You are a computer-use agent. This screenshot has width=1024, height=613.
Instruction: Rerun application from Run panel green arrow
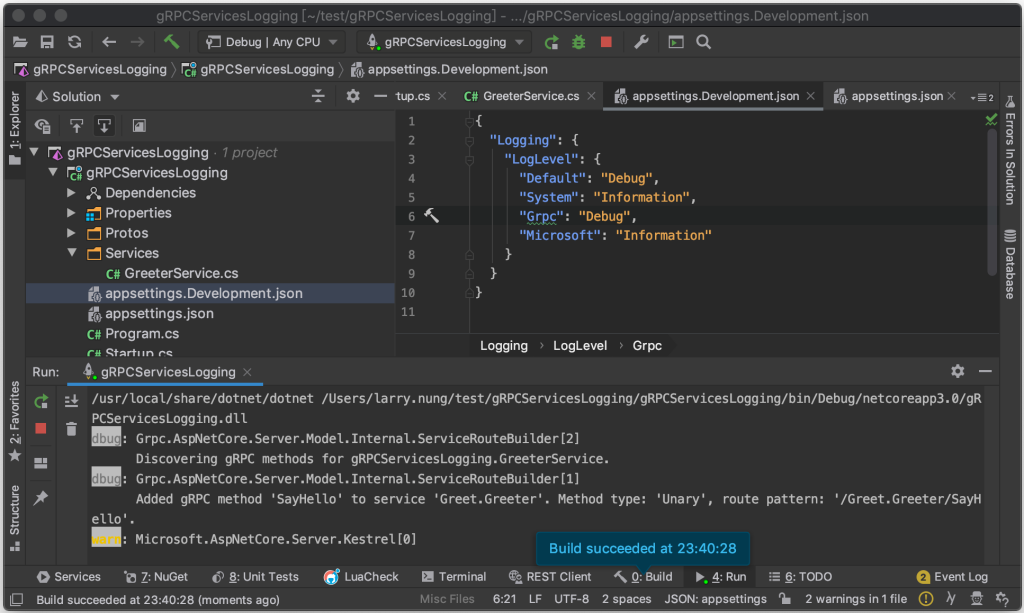click(41, 401)
